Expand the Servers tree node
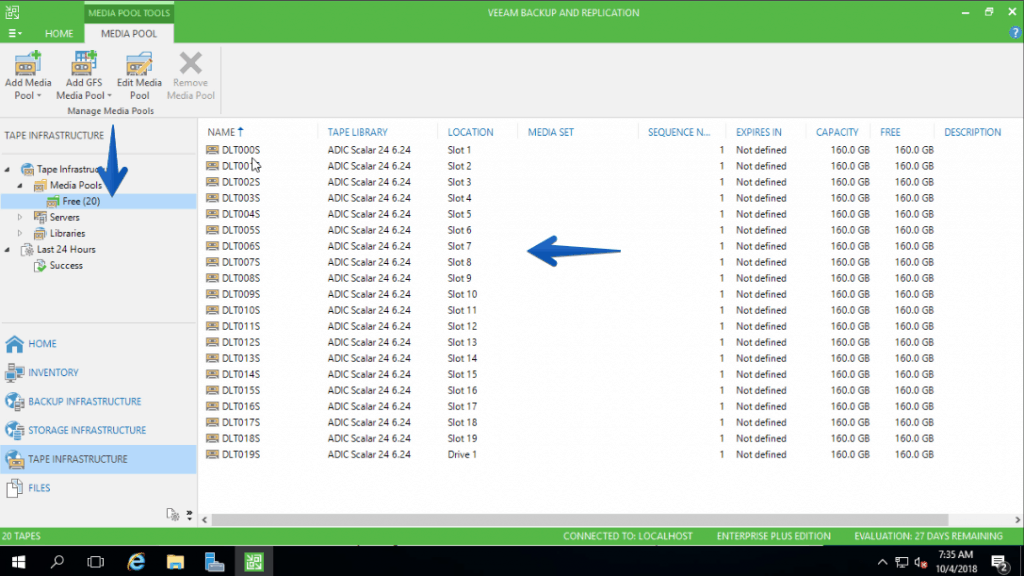 [20, 217]
